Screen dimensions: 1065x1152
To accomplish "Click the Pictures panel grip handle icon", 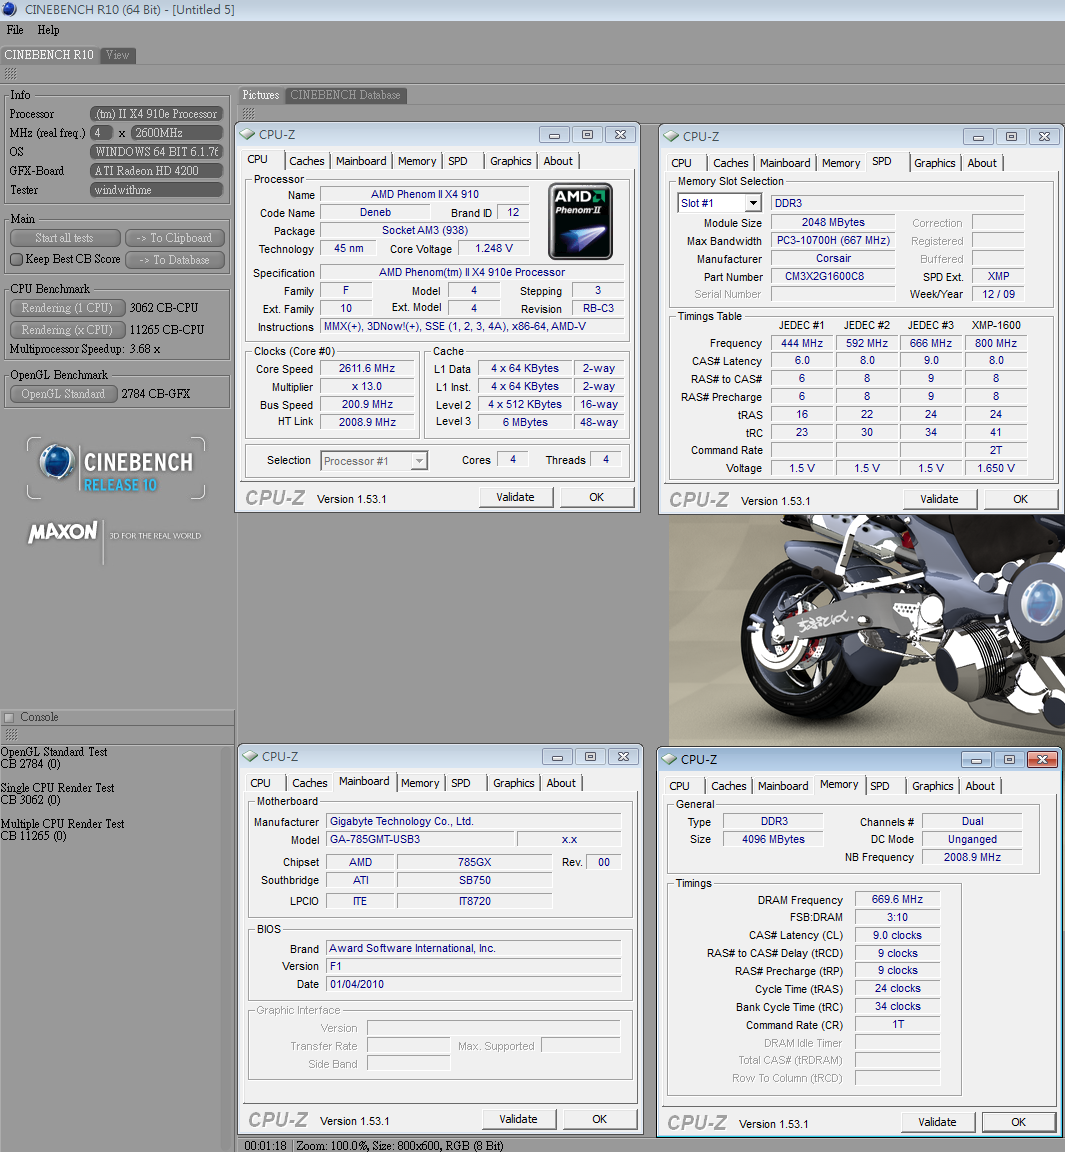I will [x=248, y=113].
